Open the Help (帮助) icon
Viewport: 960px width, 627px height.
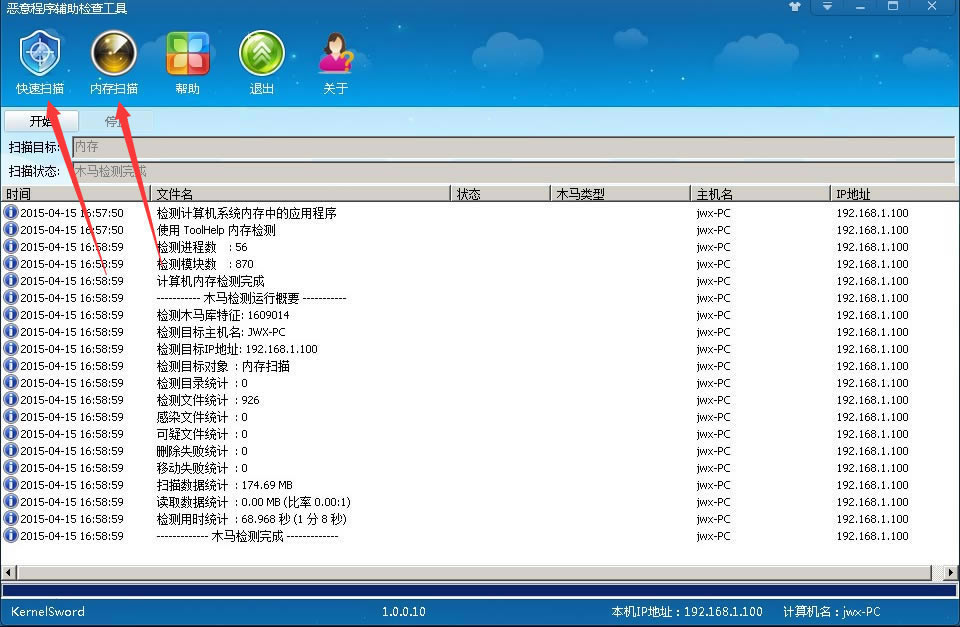coord(187,62)
